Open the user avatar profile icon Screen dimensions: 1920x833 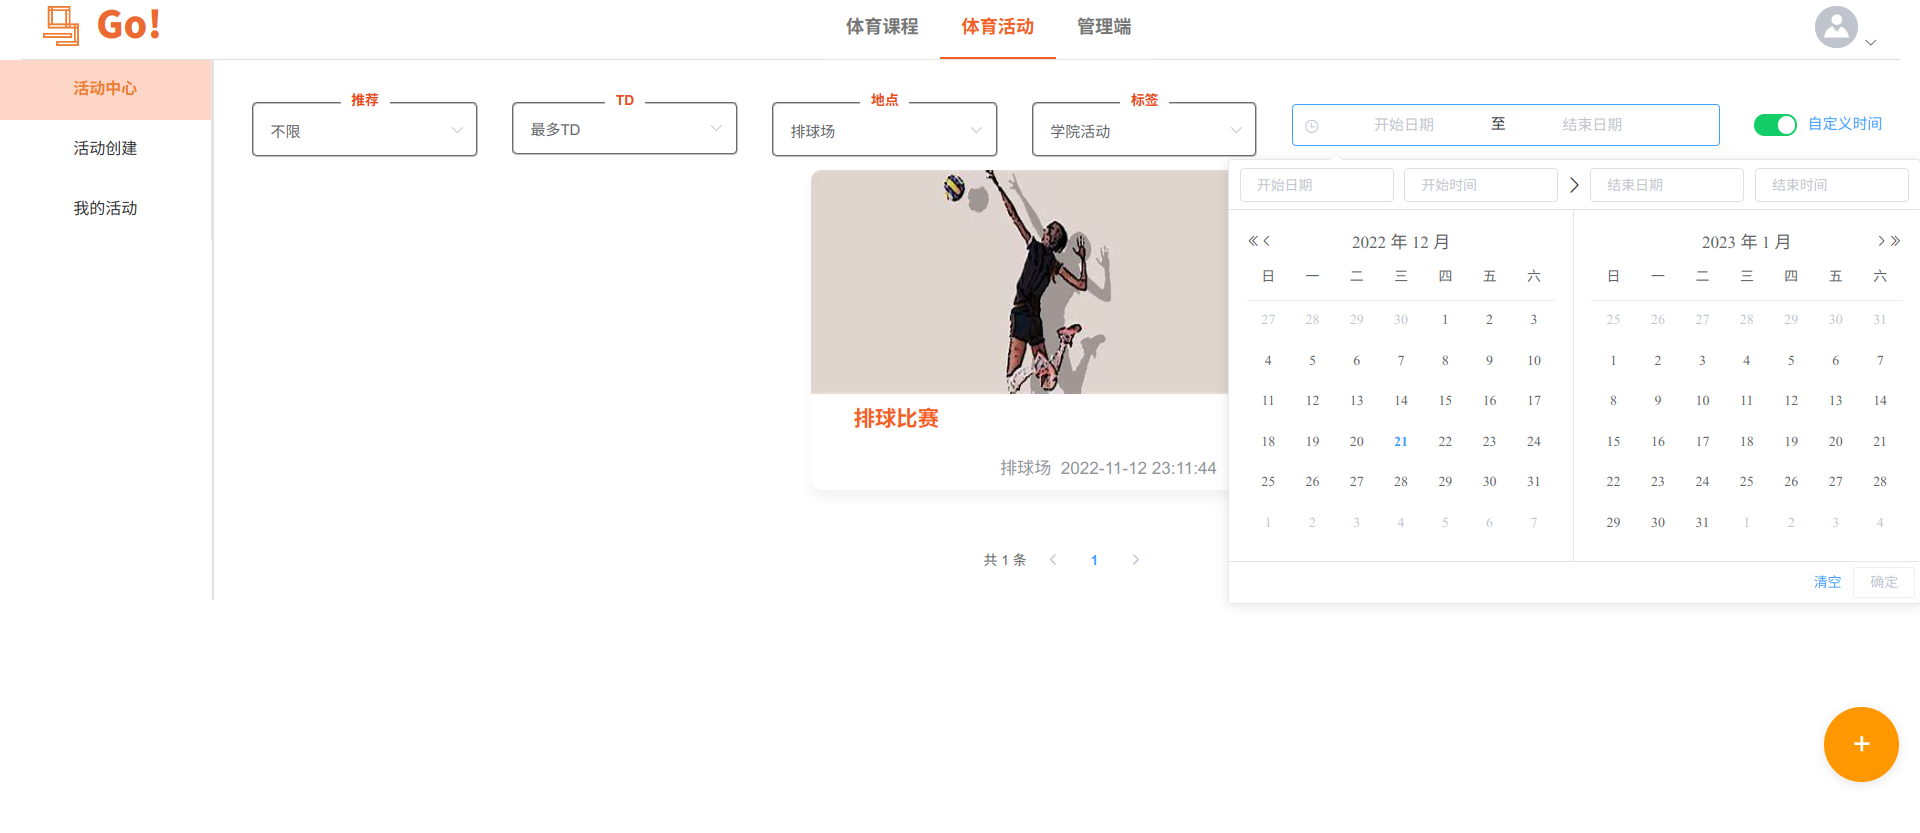click(1836, 27)
